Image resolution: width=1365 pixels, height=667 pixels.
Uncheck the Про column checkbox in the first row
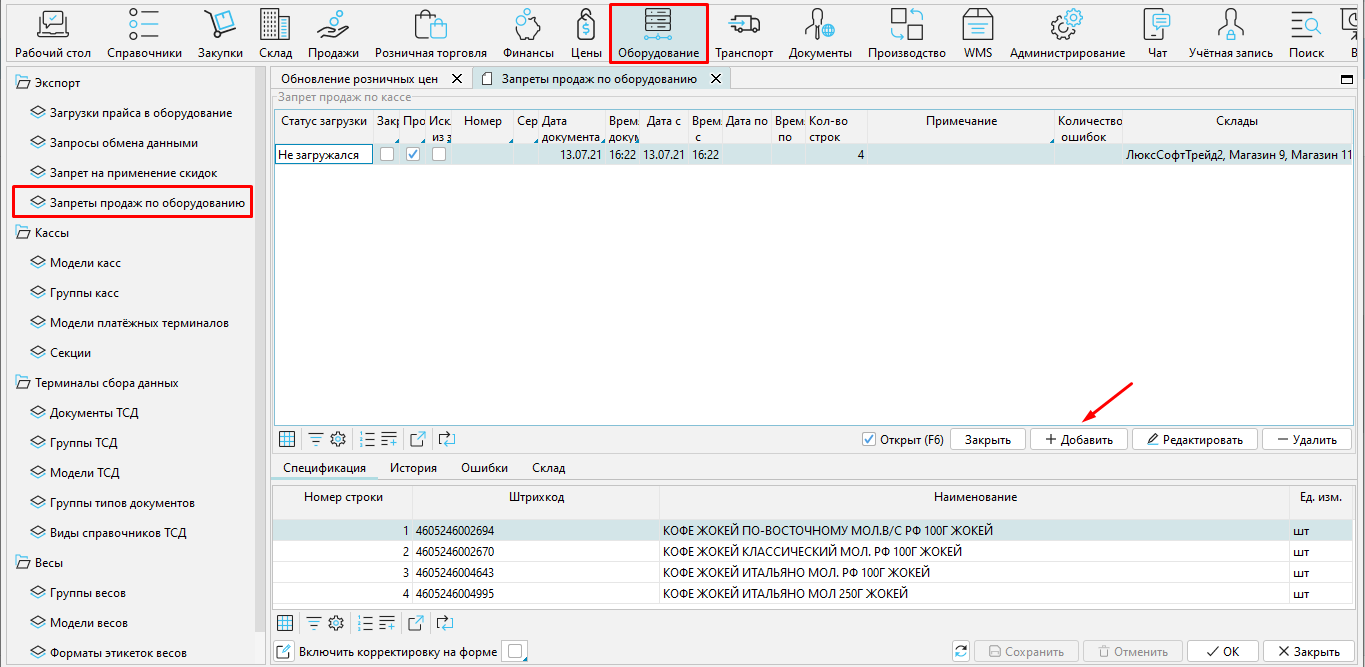pos(413,154)
